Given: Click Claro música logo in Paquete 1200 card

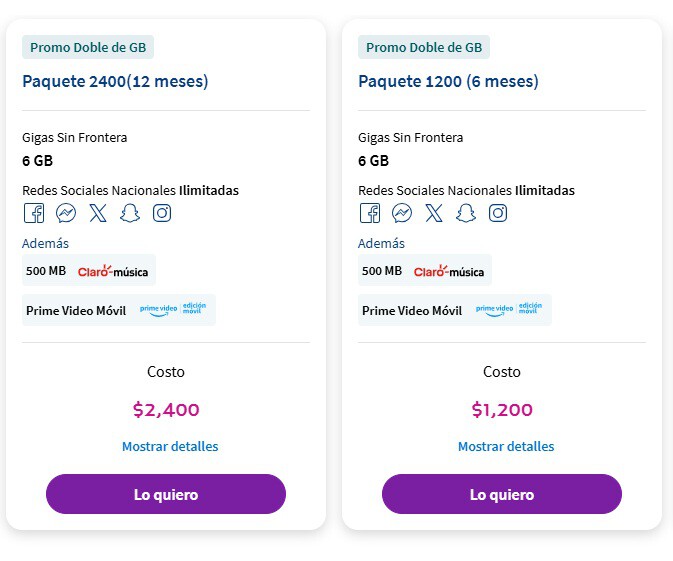Looking at the screenshot, I should [x=448, y=271].
